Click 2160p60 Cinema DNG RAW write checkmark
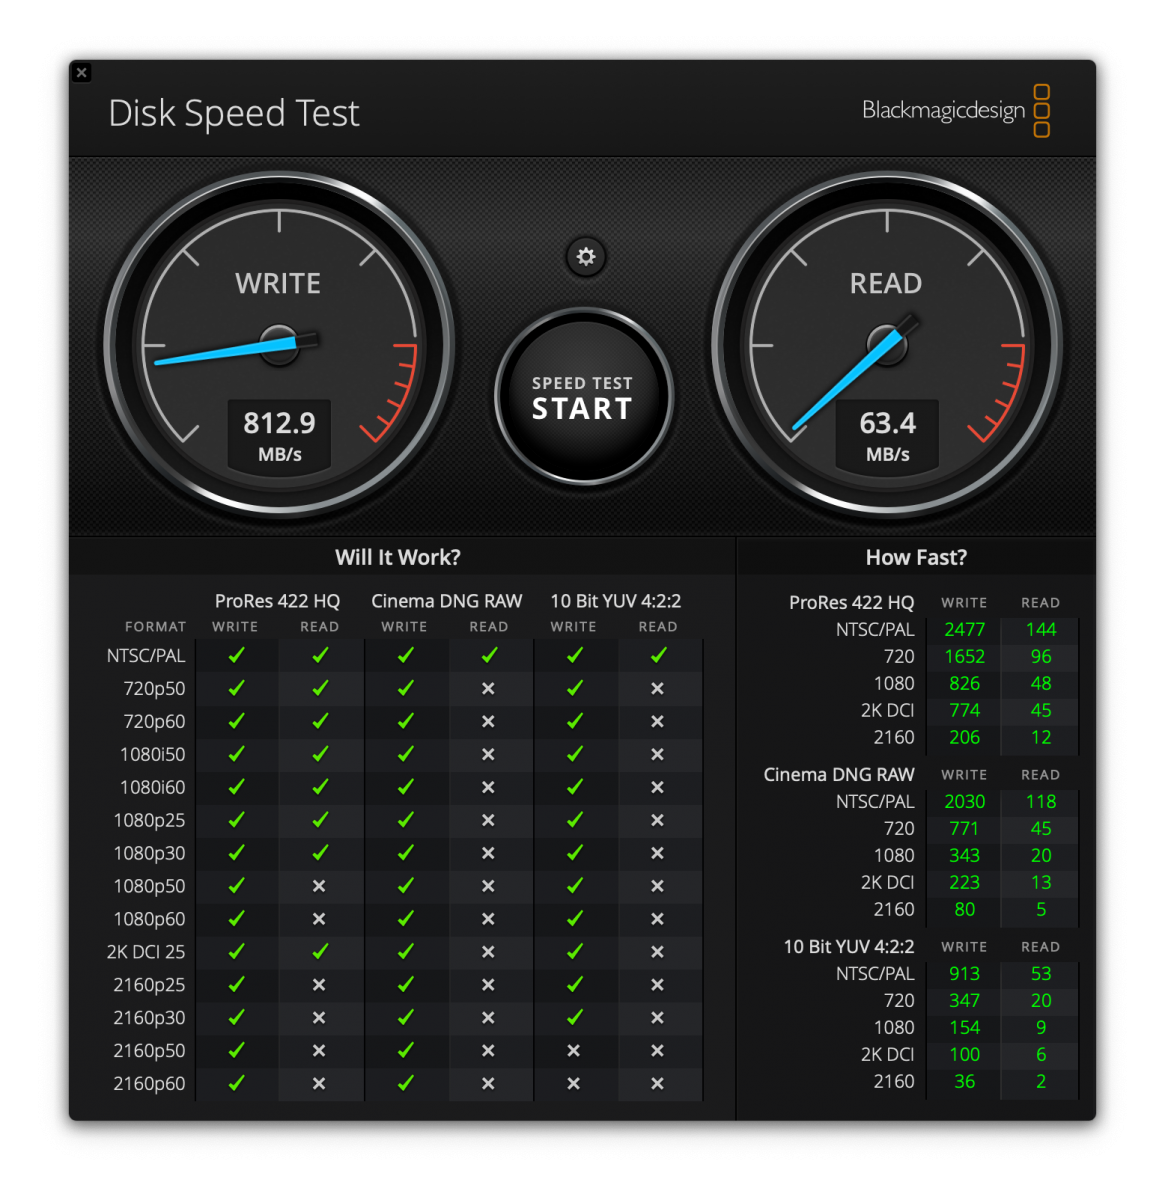 (x=405, y=1083)
